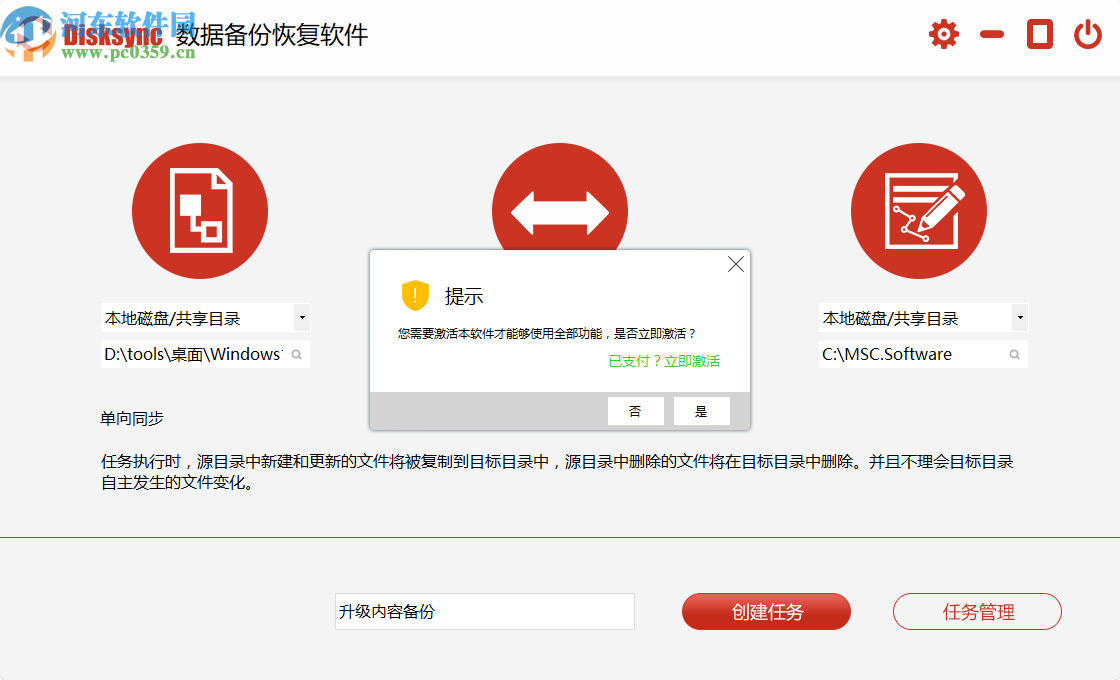Click the red sync arrows icon

coord(559,203)
